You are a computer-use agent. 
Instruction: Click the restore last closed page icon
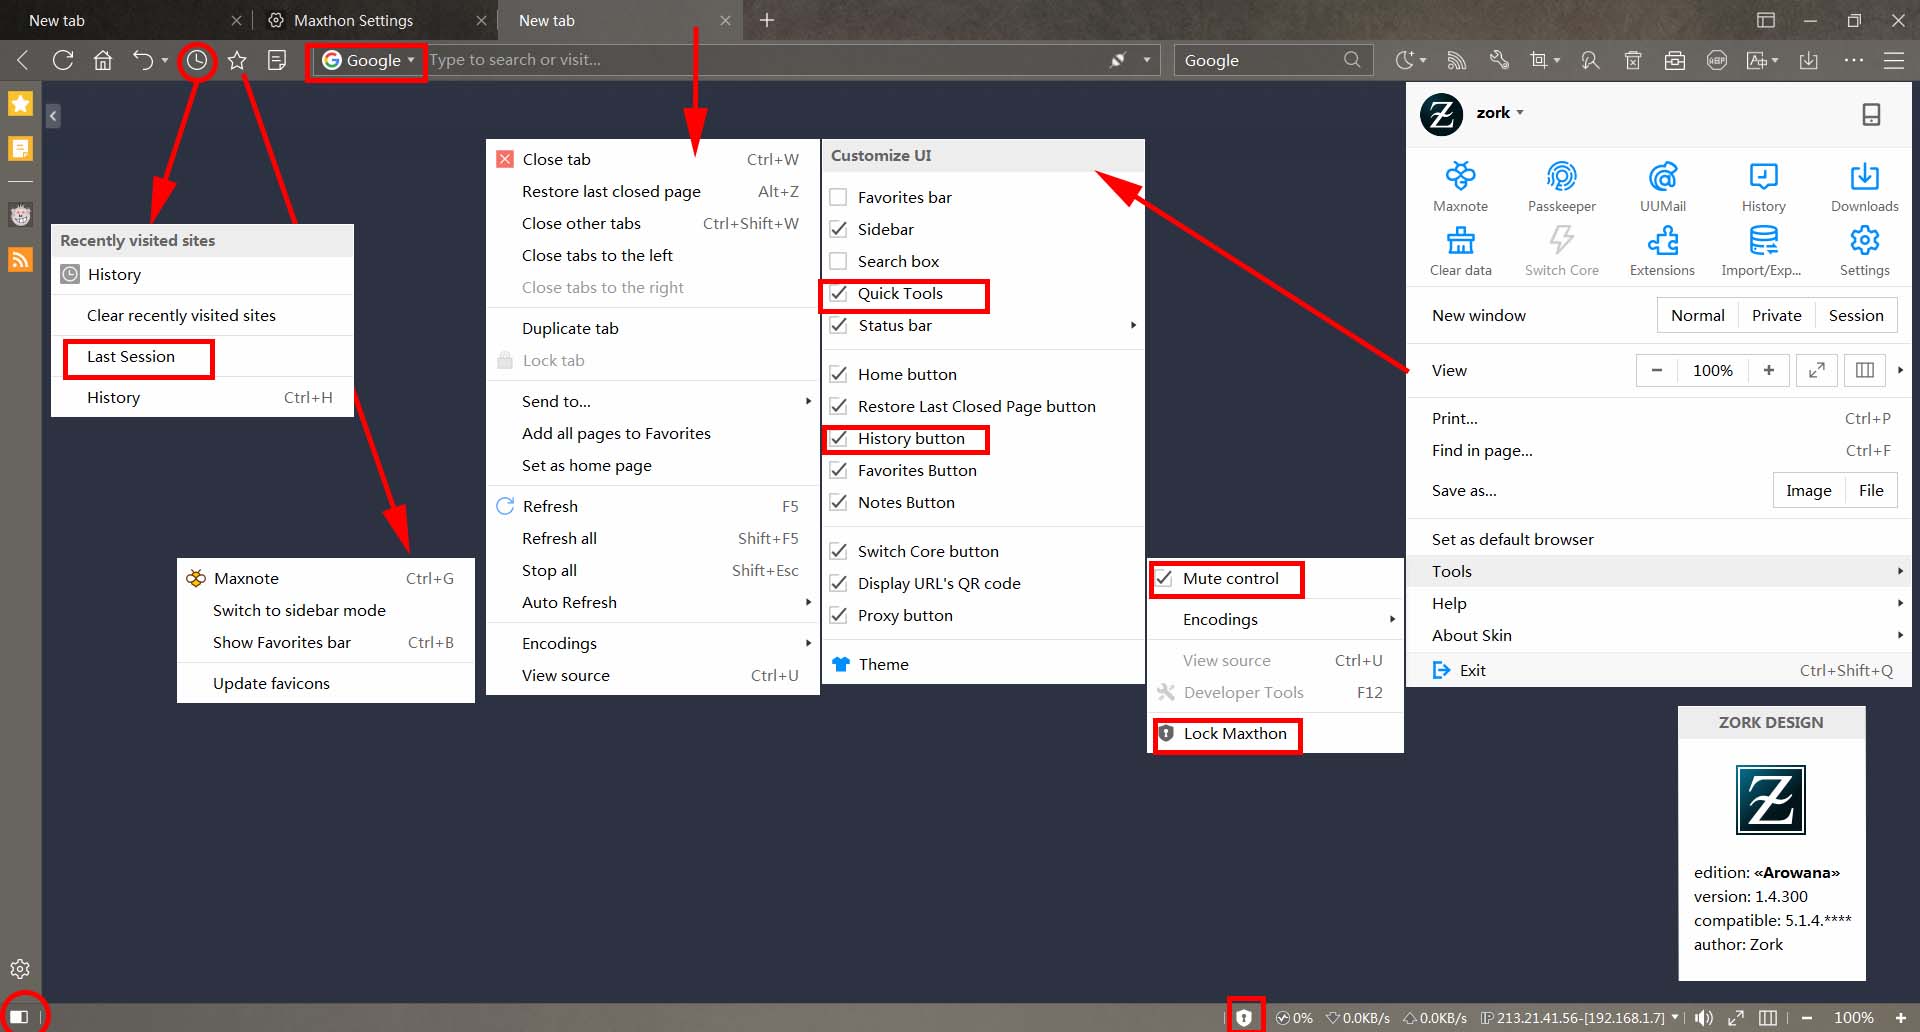point(143,60)
